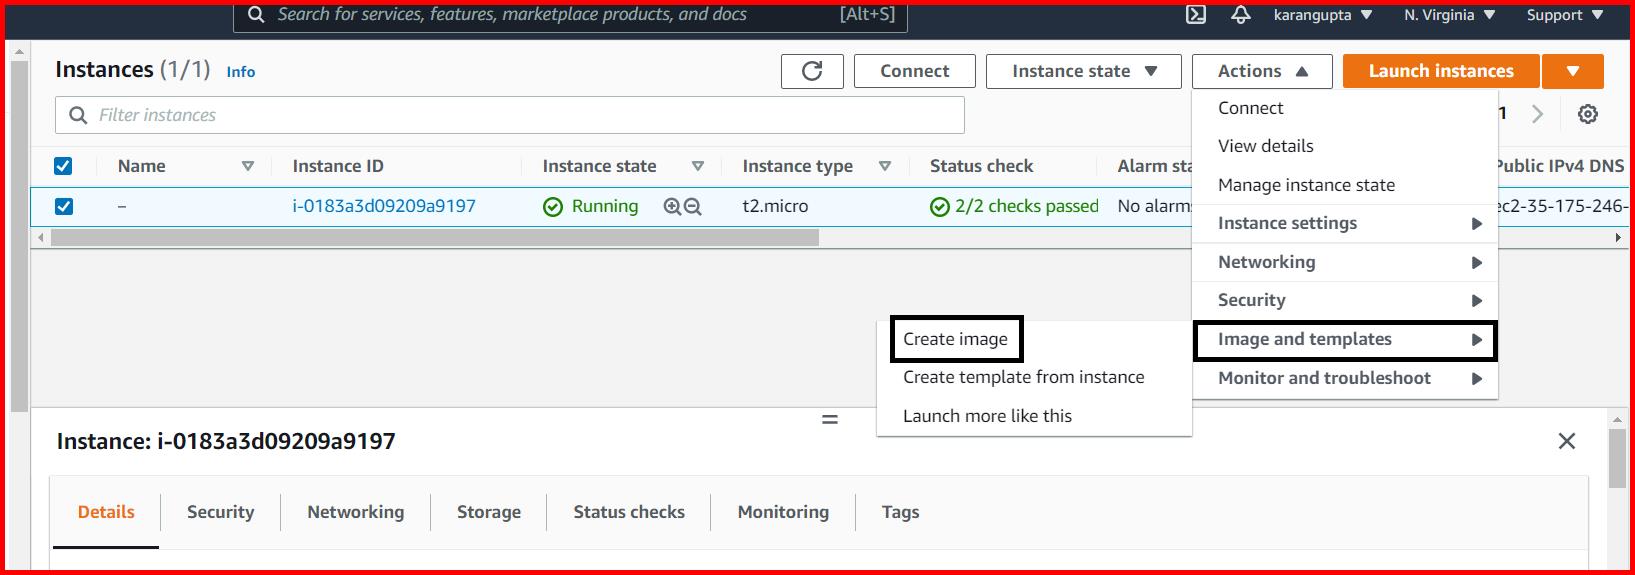The image size is (1635, 575).
Task: Open the karangupta account dropdown
Action: click(1322, 15)
